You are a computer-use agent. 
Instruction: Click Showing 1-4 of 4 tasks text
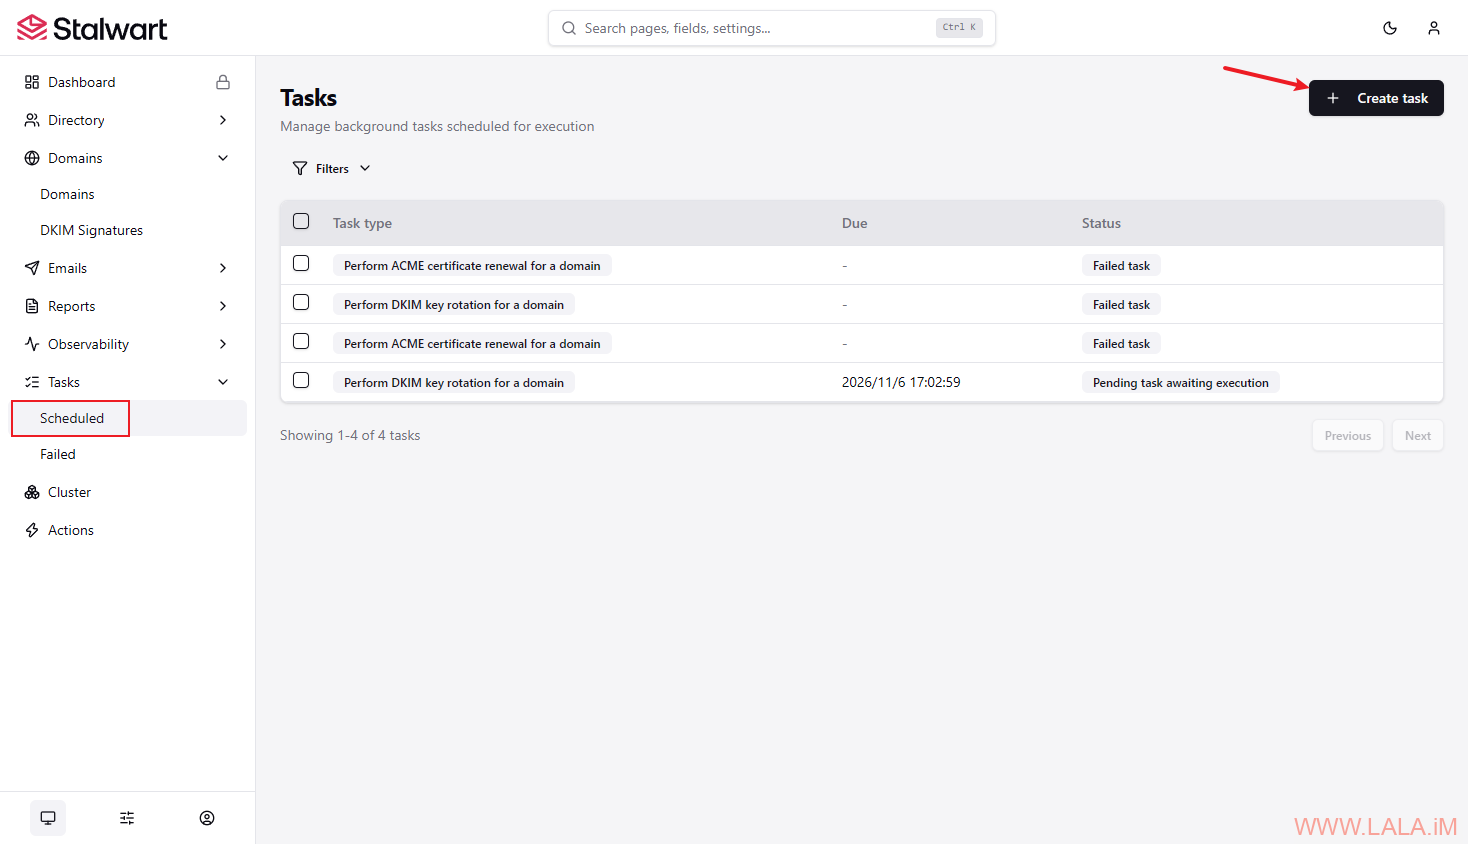pos(350,435)
